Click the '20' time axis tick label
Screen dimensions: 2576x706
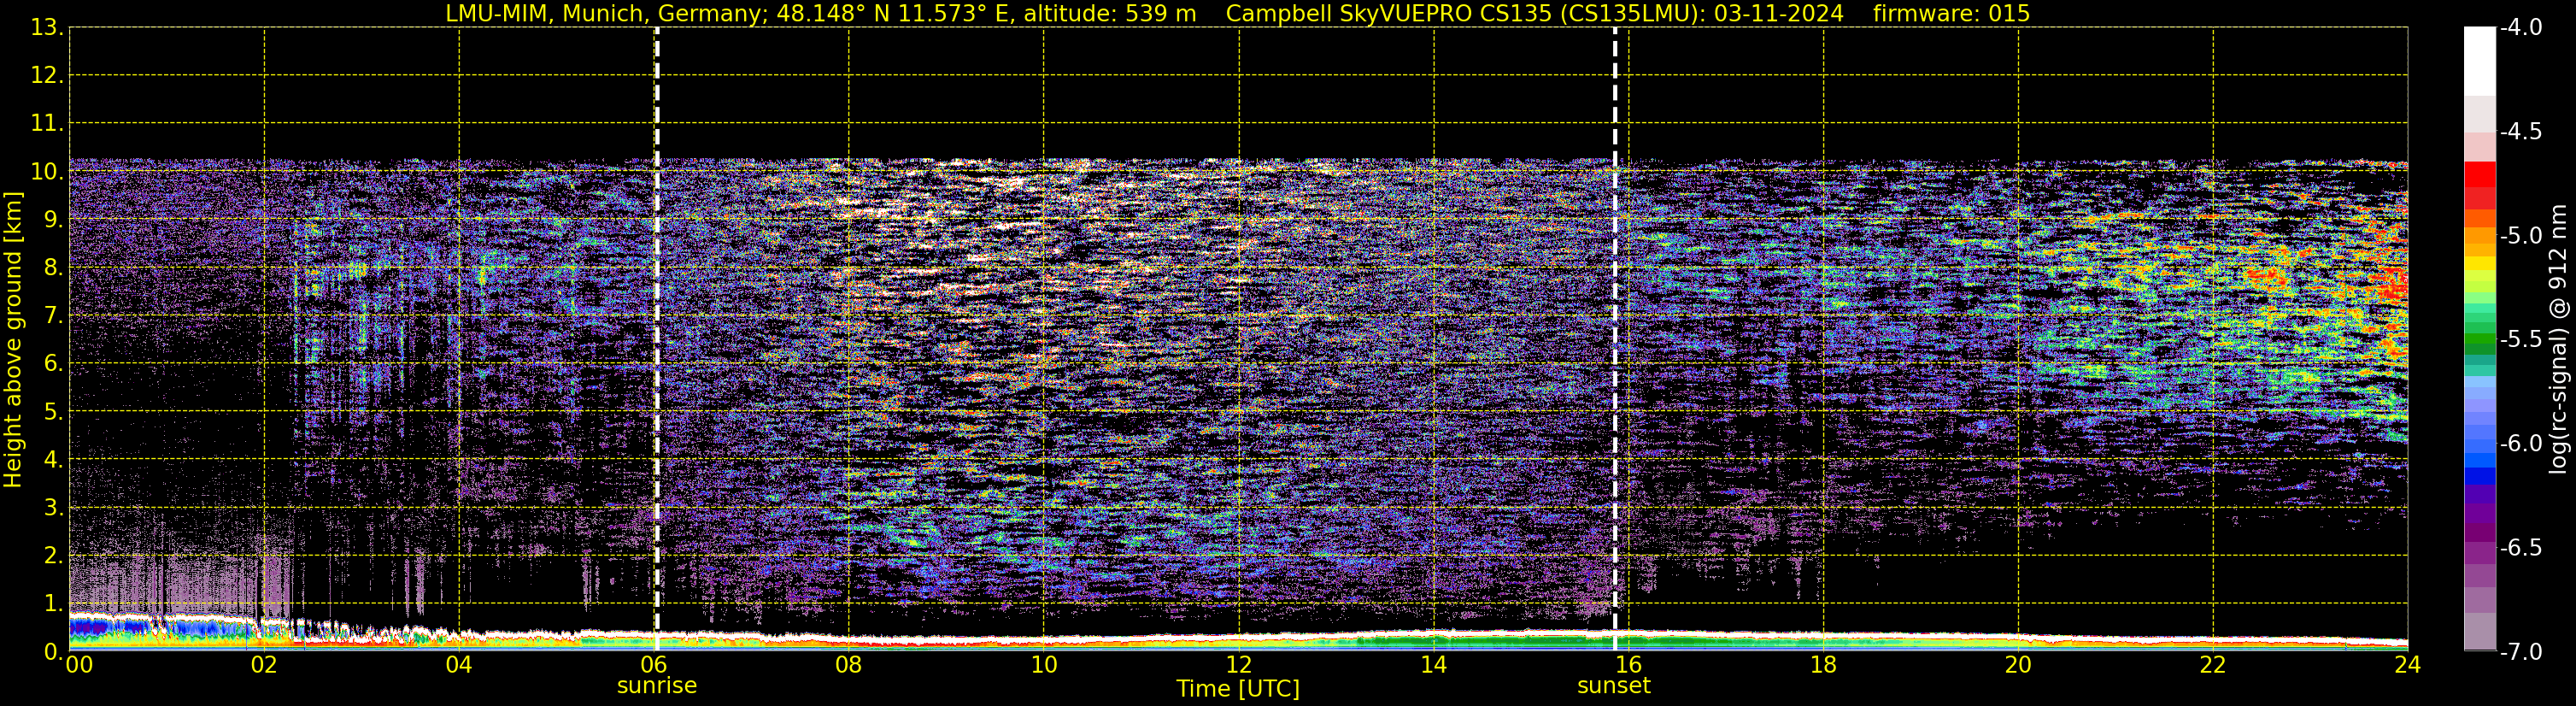pyautogui.click(x=2018, y=665)
